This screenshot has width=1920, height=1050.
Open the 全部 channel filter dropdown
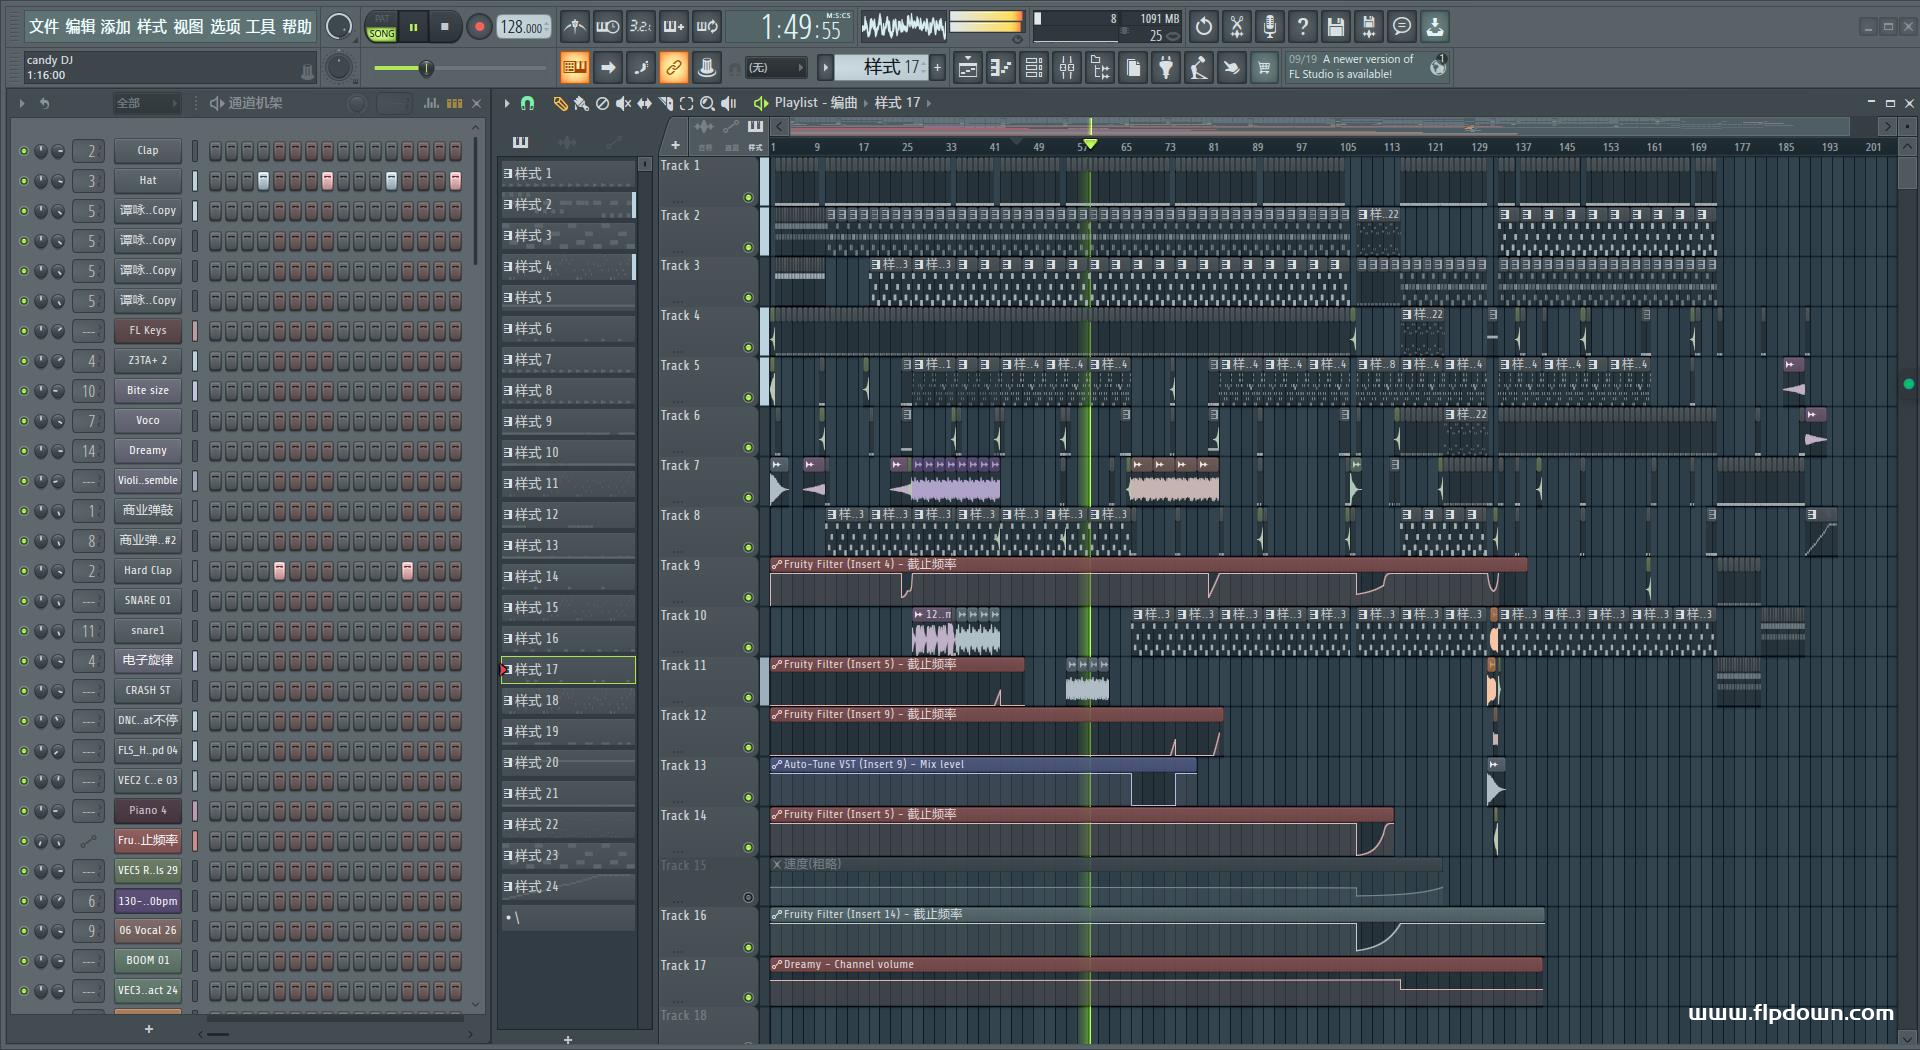coord(146,103)
